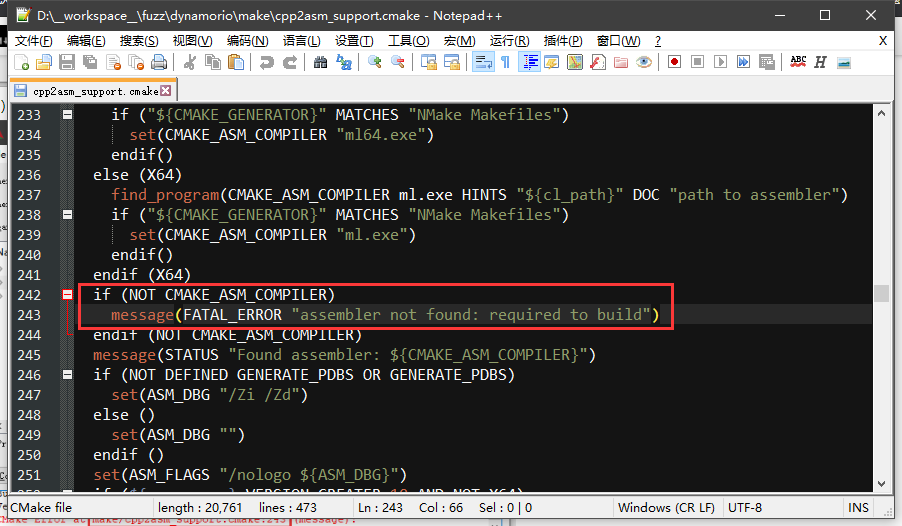Play back the recorded macro
Screen dimensions: 902x526
(x=720, y=62)
